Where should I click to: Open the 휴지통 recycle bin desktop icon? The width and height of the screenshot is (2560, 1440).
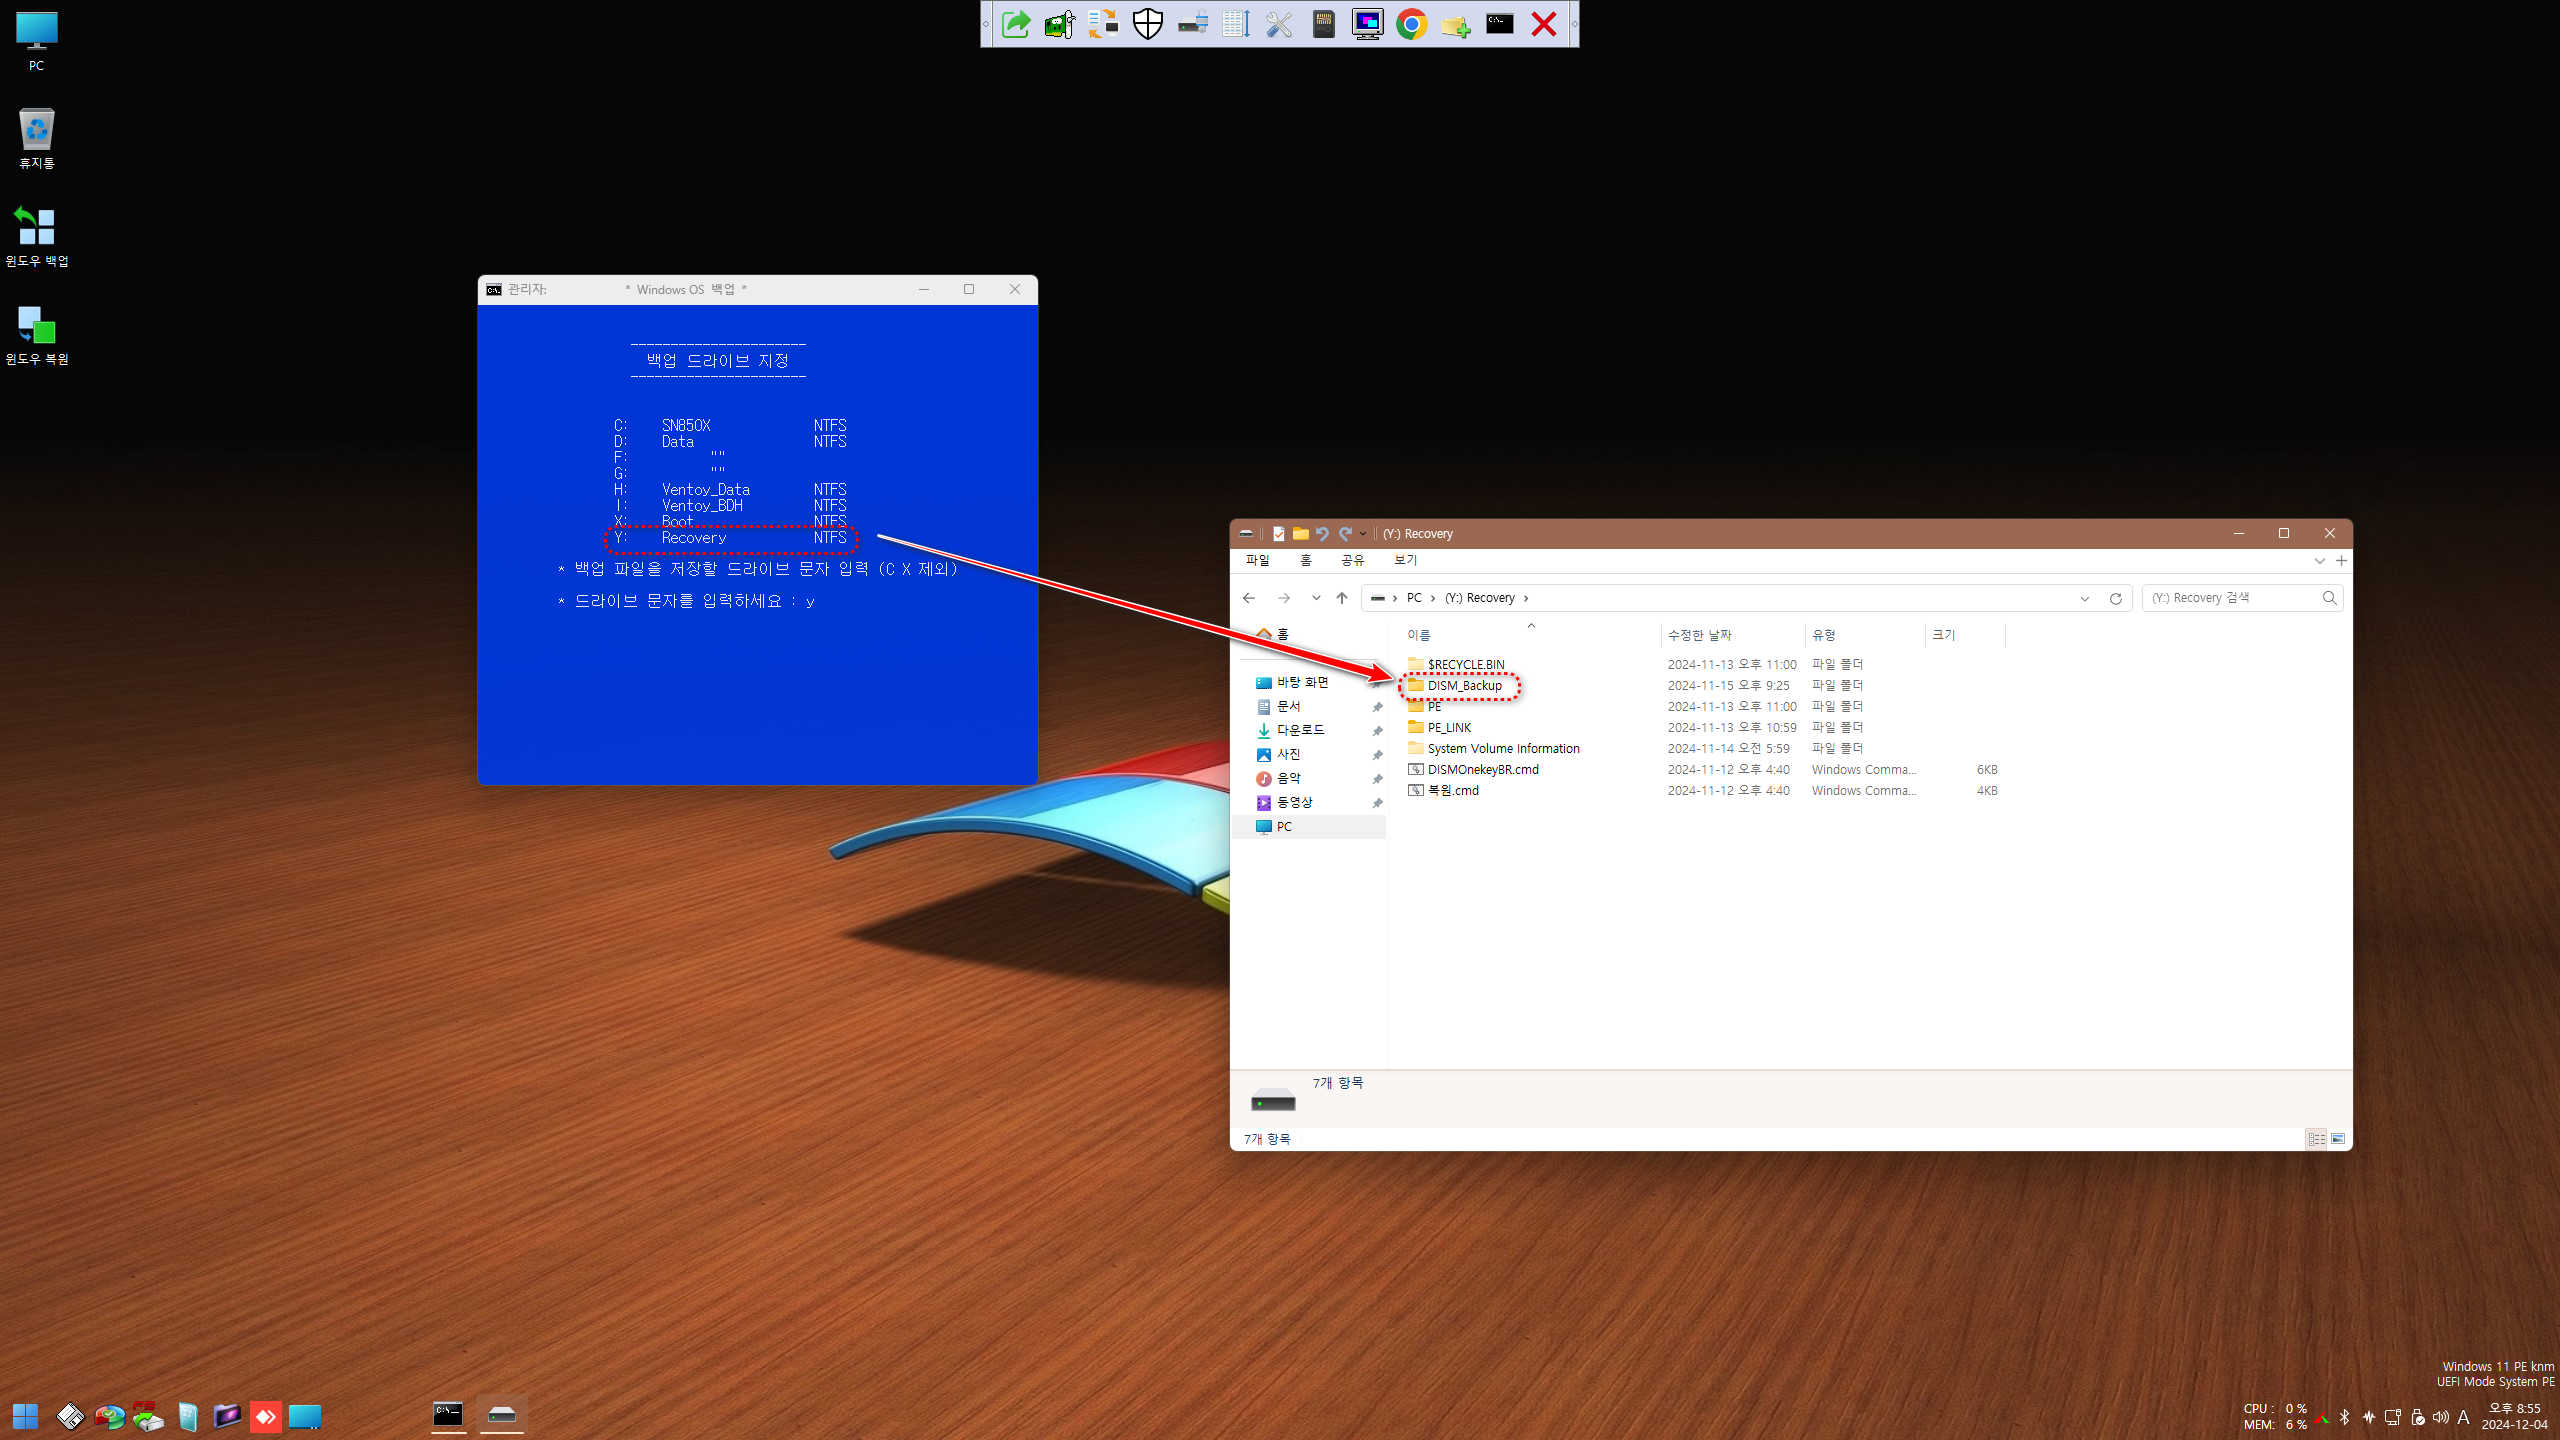(x=37, y=138)
